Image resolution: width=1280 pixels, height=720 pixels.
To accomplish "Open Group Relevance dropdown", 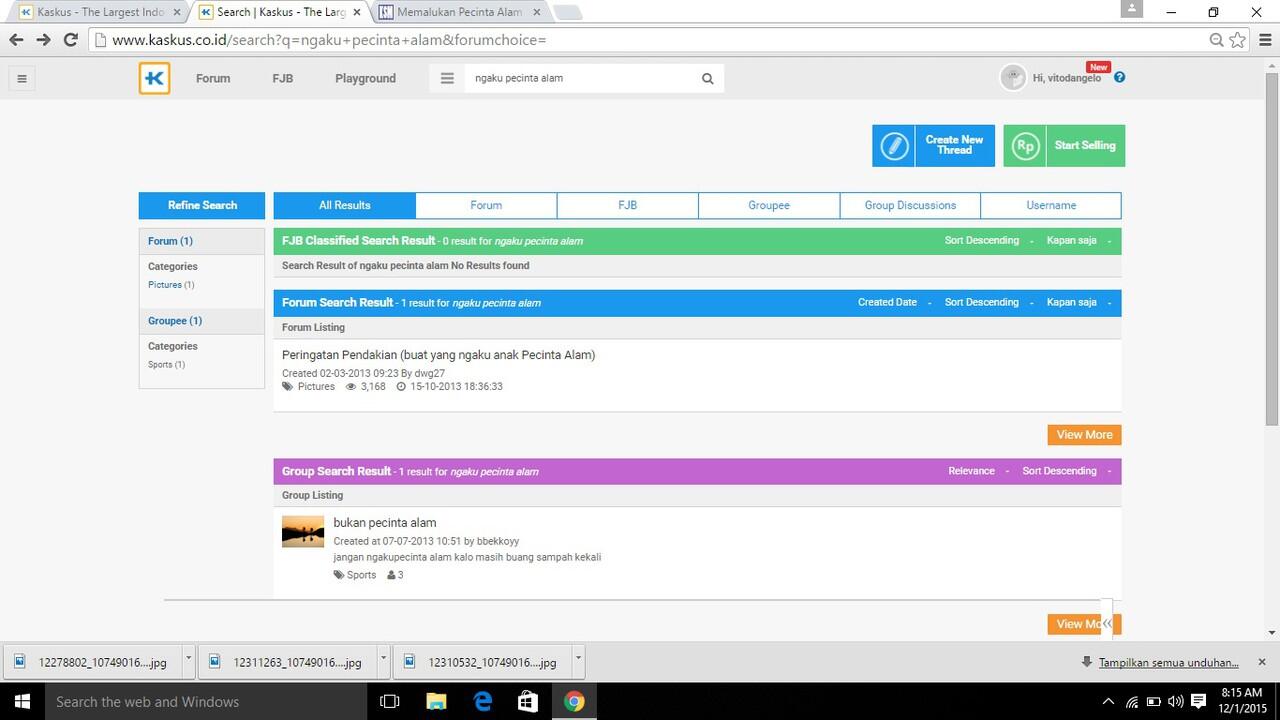I will tap(978, 471).
